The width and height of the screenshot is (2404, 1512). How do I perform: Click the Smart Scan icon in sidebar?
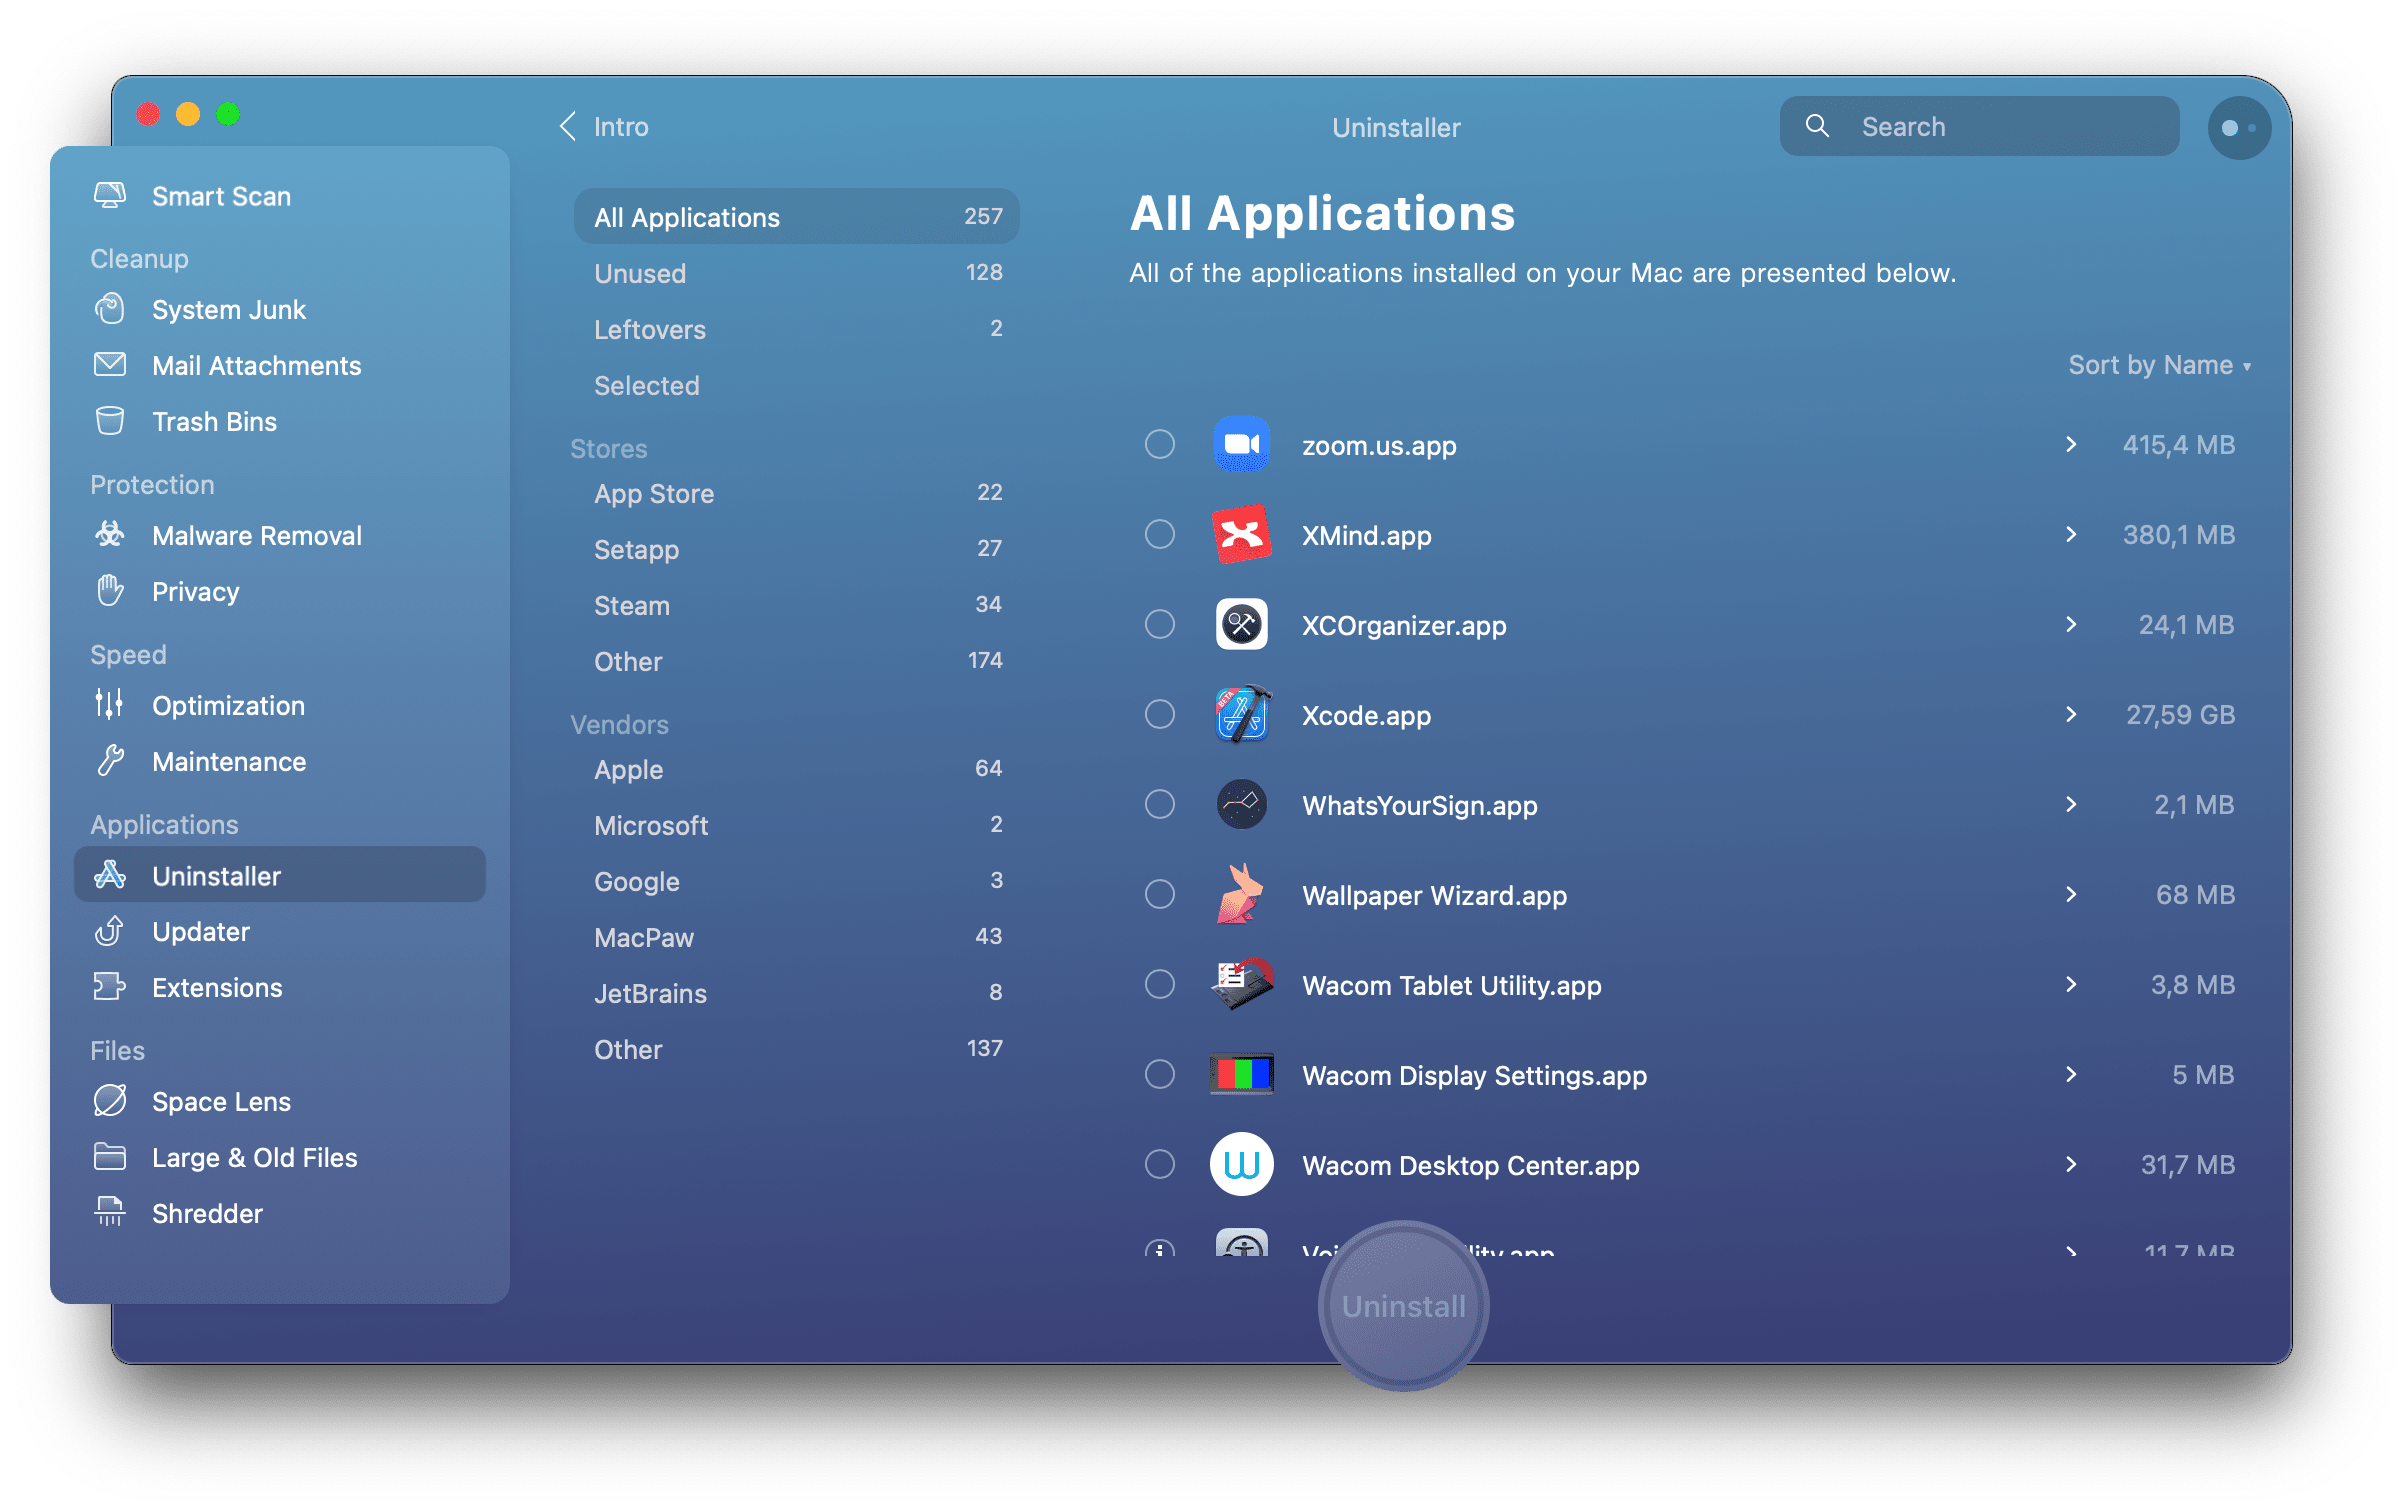110,193
